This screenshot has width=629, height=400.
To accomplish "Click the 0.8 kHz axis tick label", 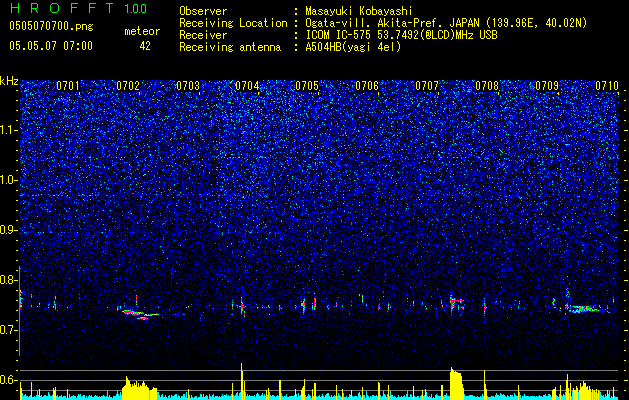I will (9, 280).
